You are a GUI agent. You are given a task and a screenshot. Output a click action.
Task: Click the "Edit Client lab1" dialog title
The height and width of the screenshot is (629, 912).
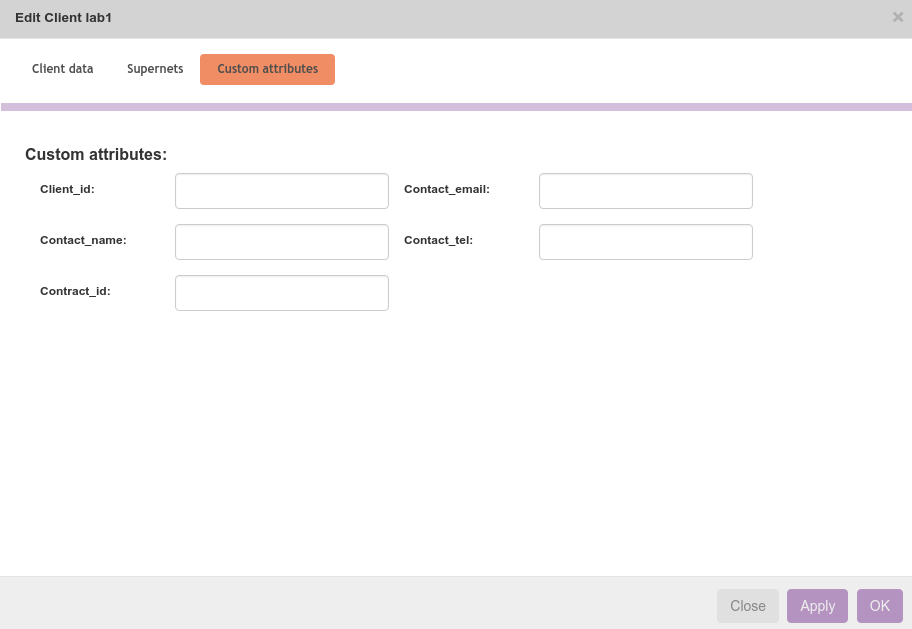63,18
